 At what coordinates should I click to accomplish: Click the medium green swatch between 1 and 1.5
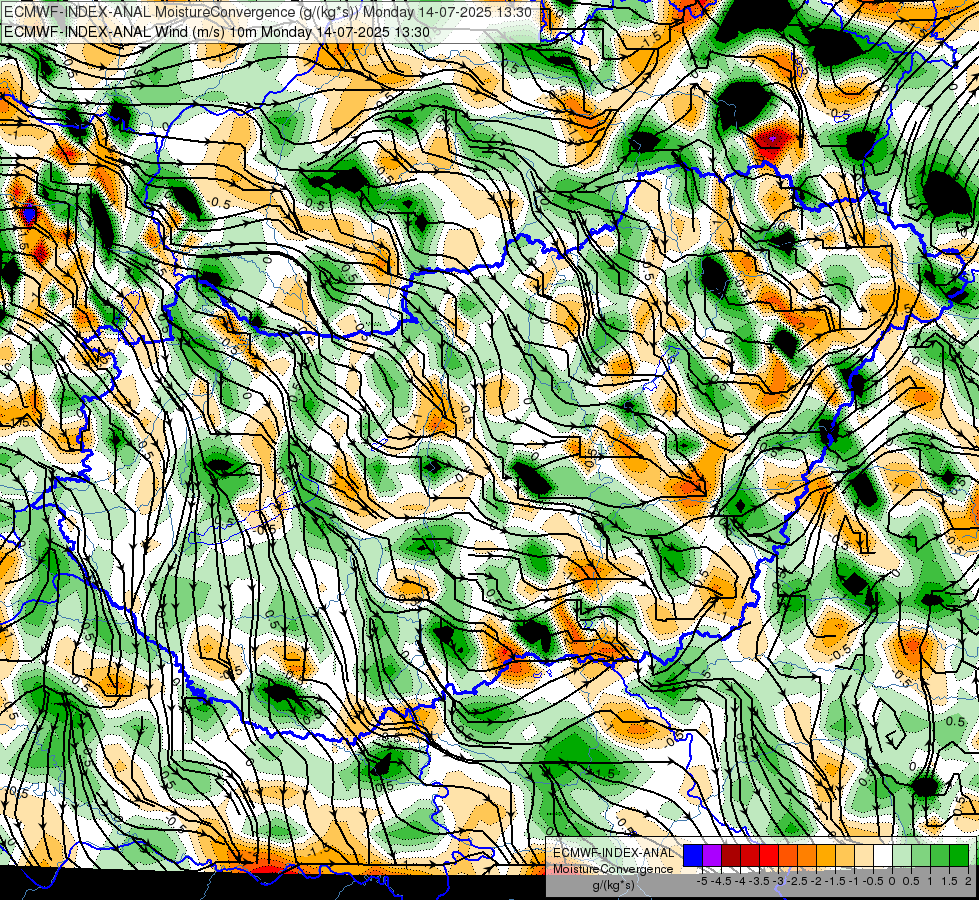(940, 855)
